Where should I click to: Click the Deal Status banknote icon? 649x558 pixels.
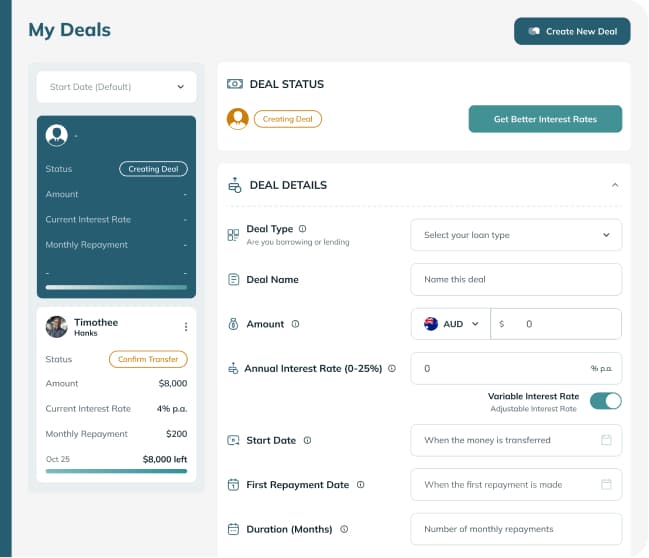click(x=235, y=84)
